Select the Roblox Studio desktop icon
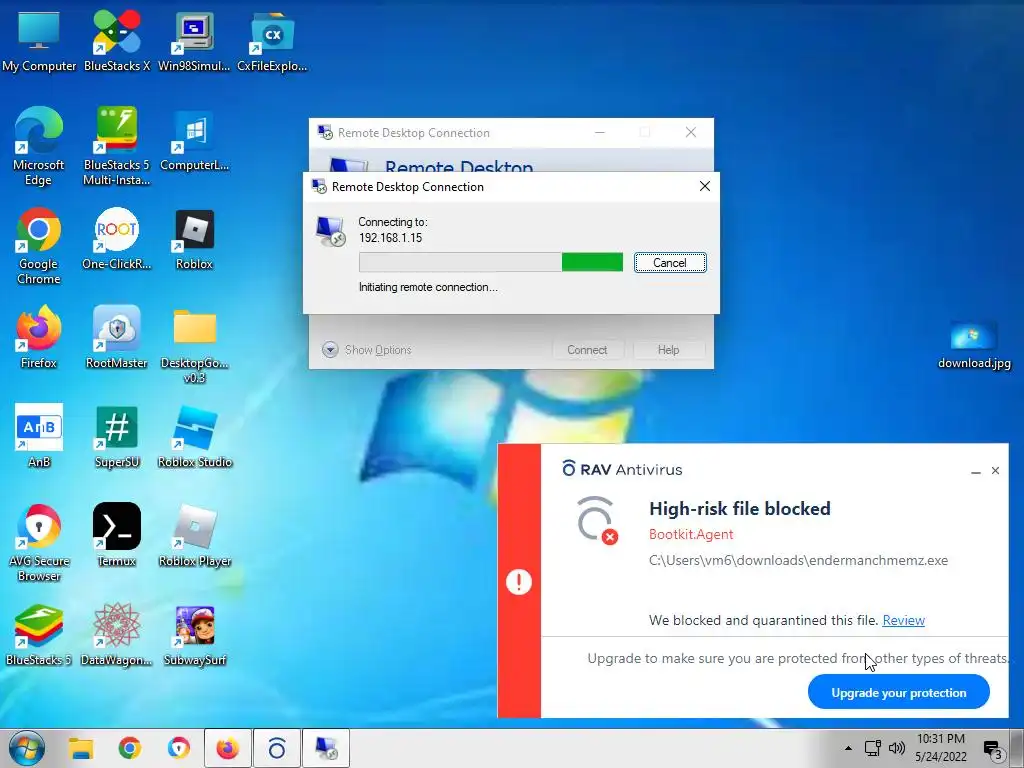Image resolution: width=1024 pixels, height=768 pixels. (x=194, y=436)
